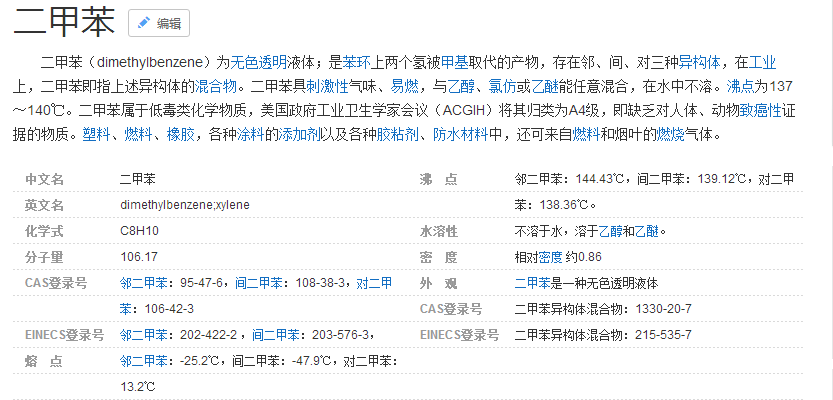Open the 橡胶 link
The width and height of the screenshot is (833, 400).
[181, 134]
